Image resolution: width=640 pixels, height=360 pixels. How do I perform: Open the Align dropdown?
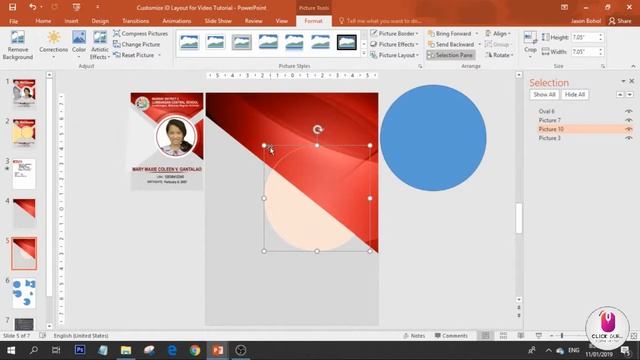[x=498, y=33]
